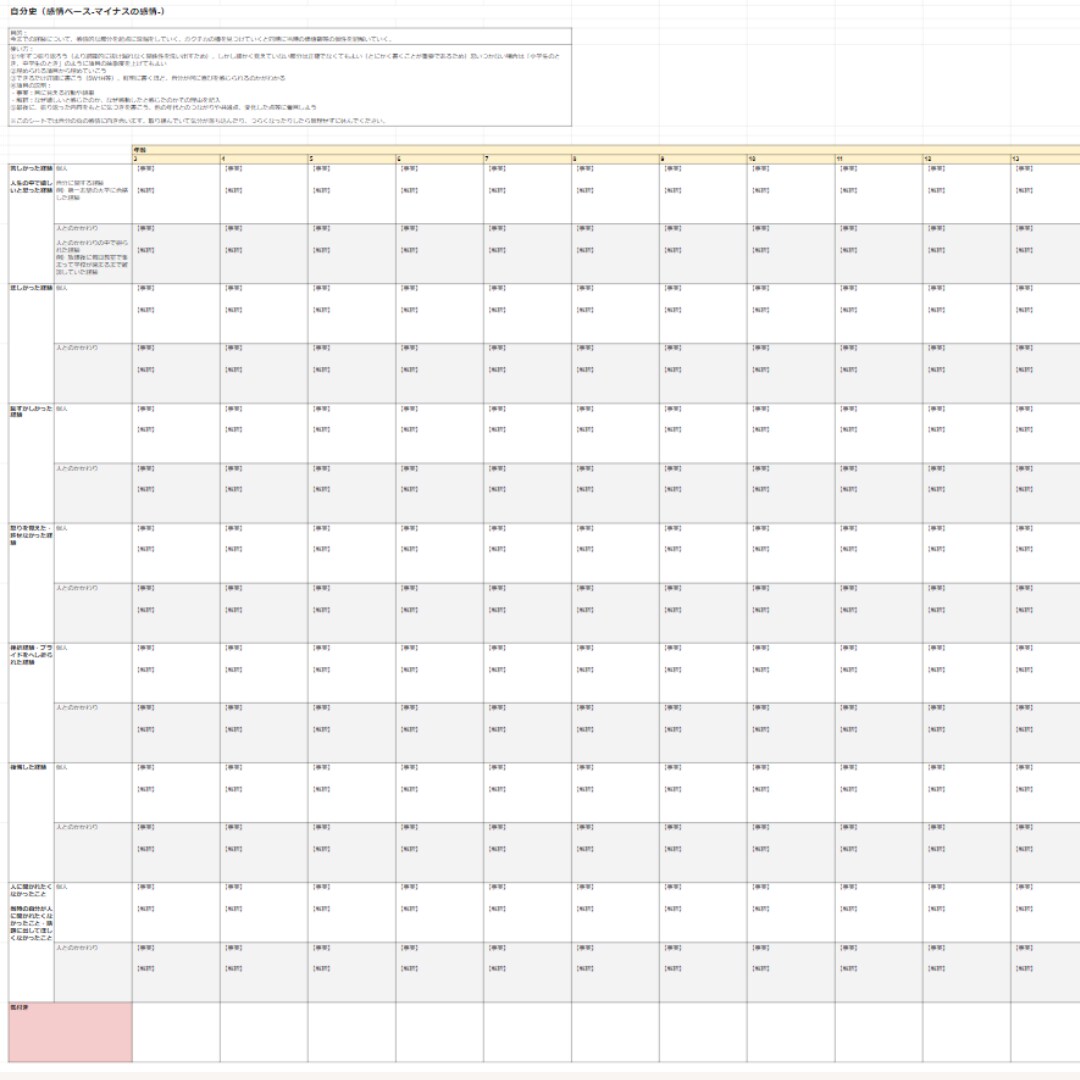Click the 挫折経験・プライドをへし折られた経験 row label

click(x=31, y=654)
